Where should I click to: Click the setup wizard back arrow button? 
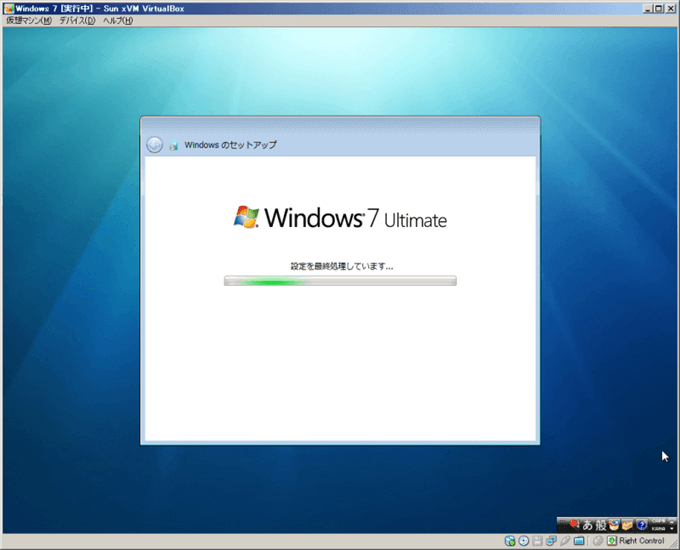[x=154, y=145]
